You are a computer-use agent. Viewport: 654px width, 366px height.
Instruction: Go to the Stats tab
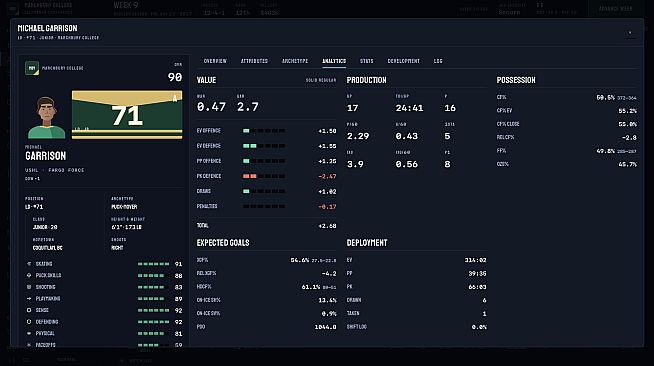pyautogui.click(x=367, y=61)
